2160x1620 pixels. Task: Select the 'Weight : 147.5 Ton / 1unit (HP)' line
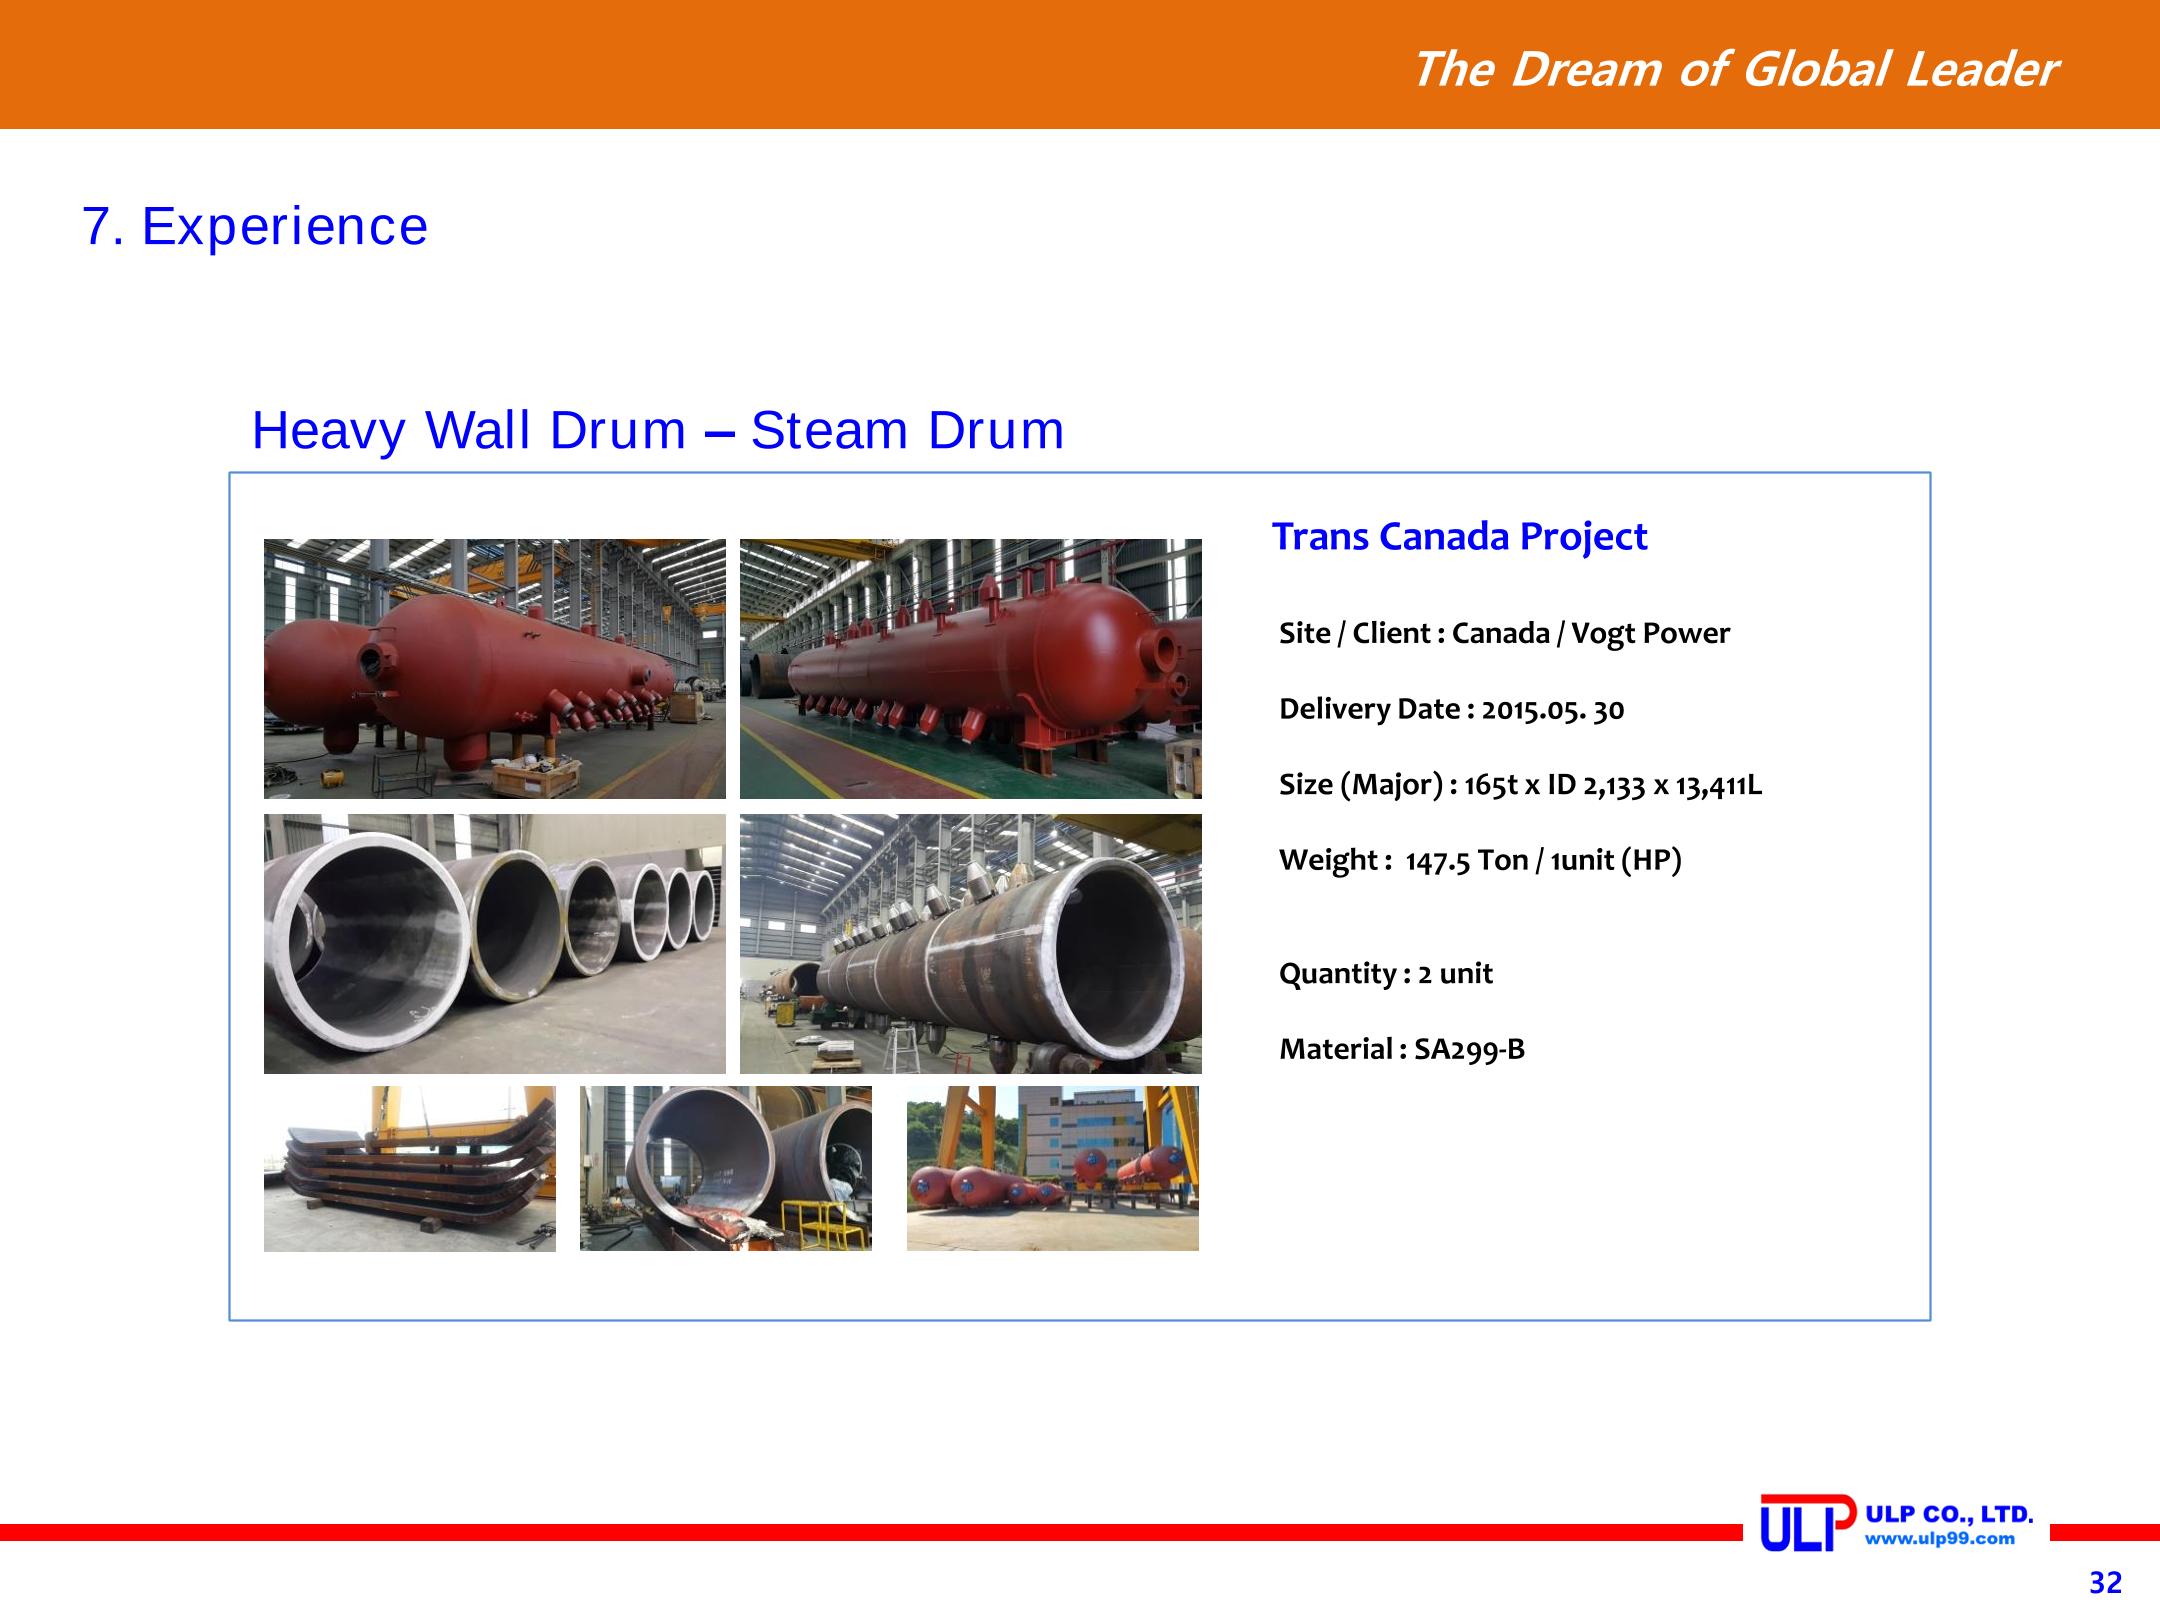point(1480,860)
